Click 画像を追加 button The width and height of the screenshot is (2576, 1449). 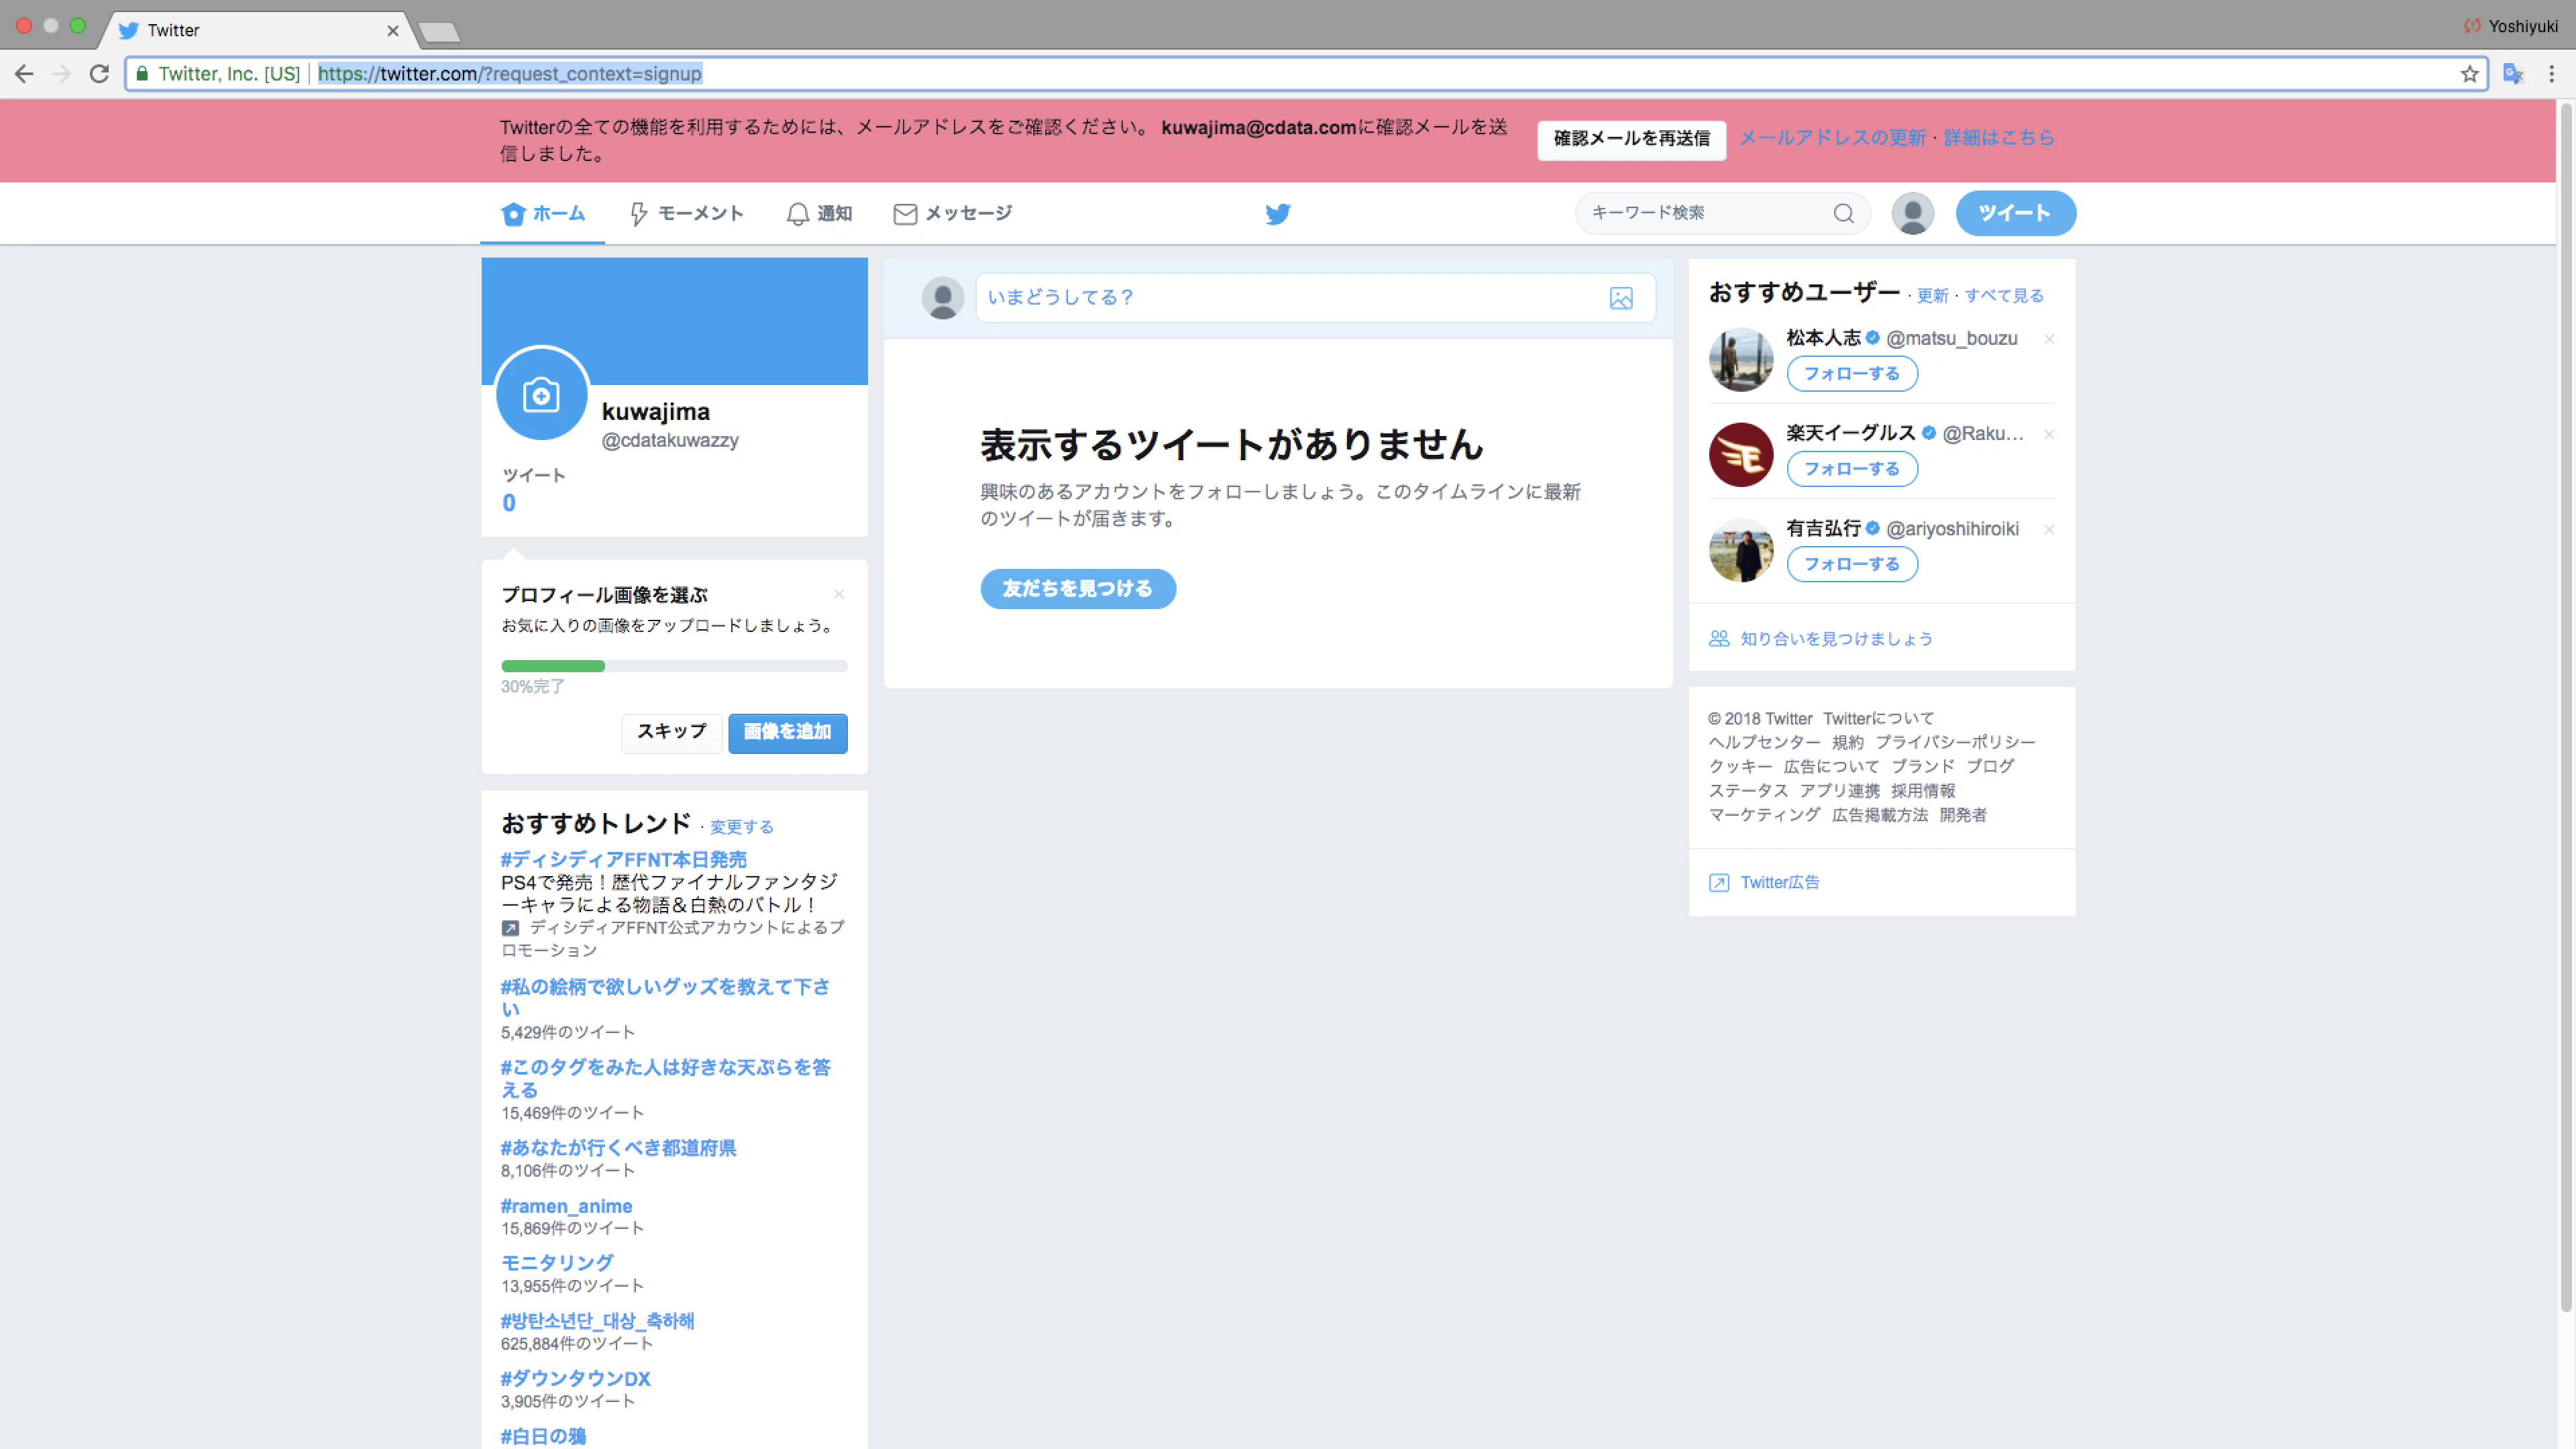[787, 732]
